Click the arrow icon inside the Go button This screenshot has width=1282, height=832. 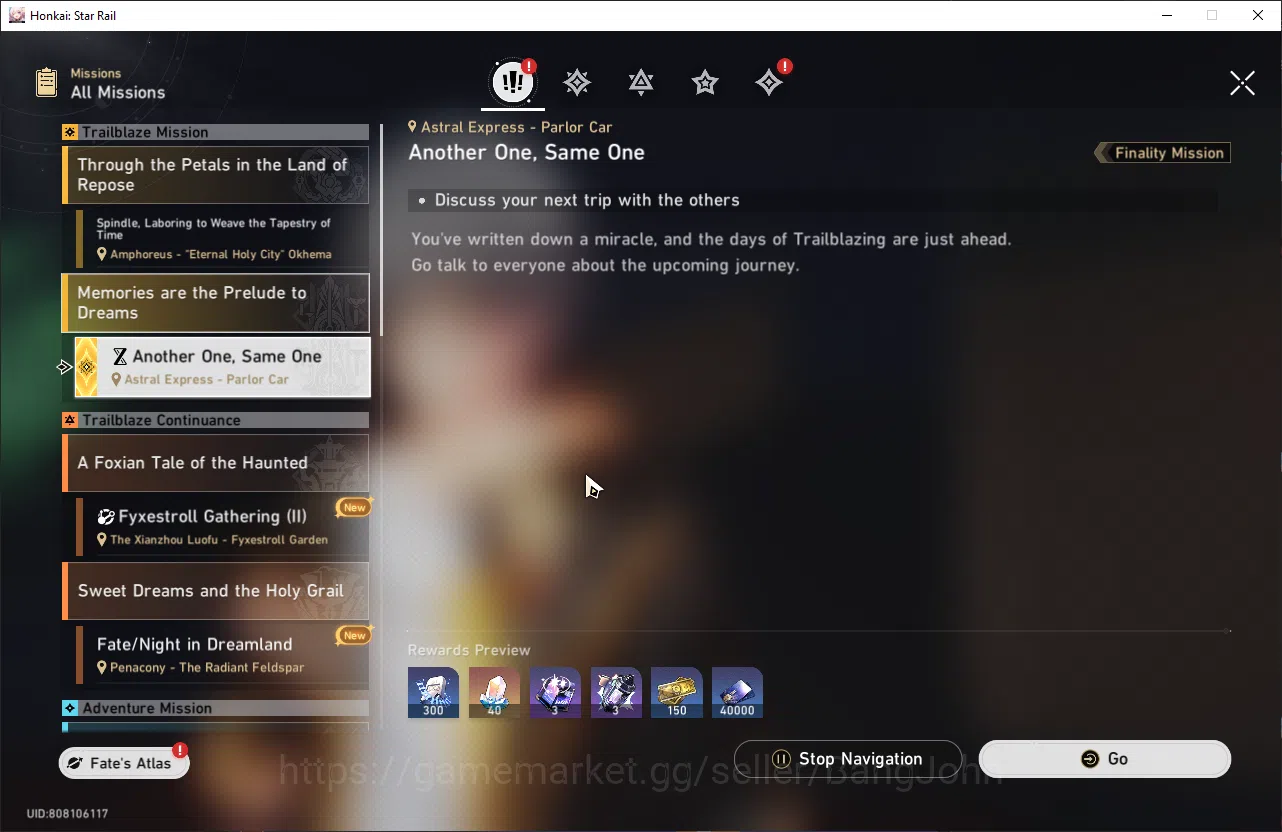tap(1090, 759)
